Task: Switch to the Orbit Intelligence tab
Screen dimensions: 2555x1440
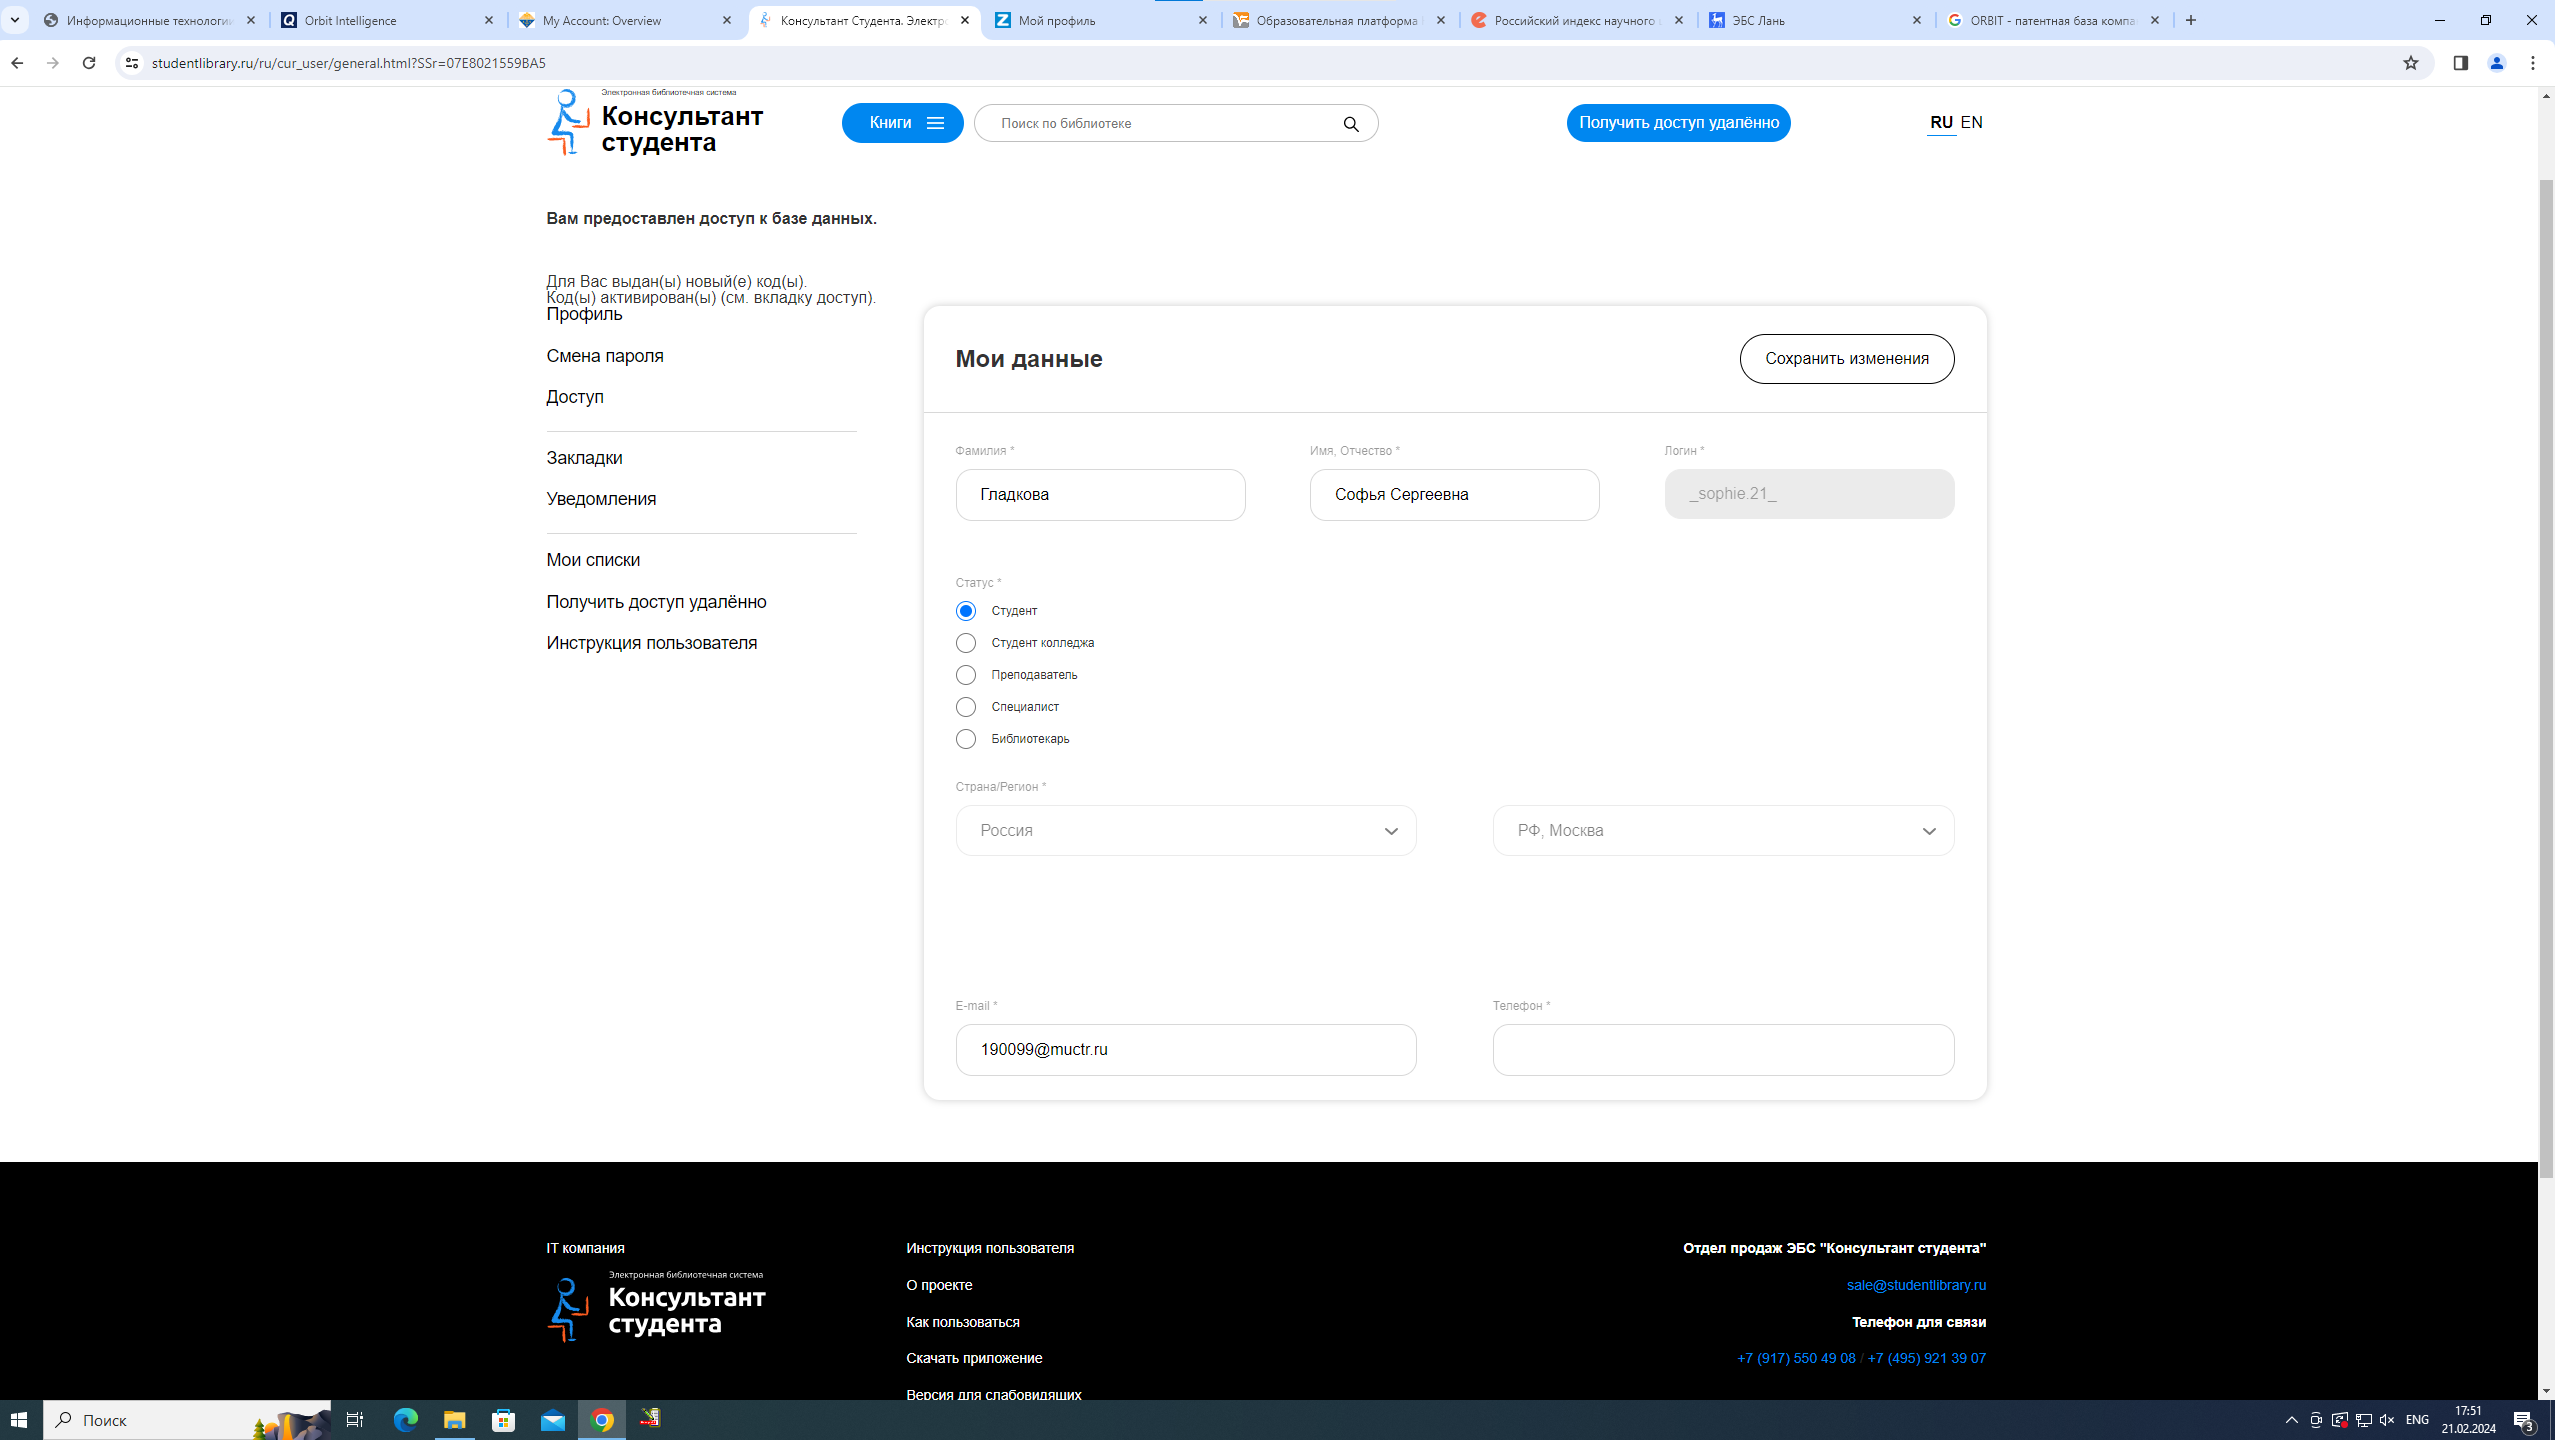Action: 389,20
